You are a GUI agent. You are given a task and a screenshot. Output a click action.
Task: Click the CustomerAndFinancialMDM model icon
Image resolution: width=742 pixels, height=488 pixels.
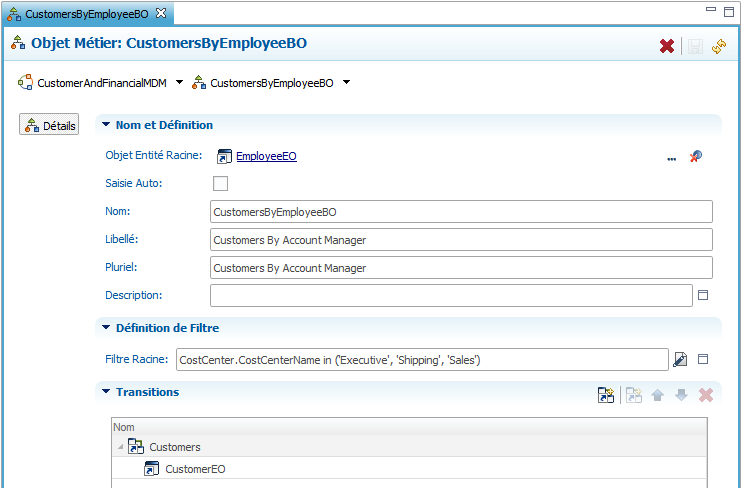click(25, 82)
